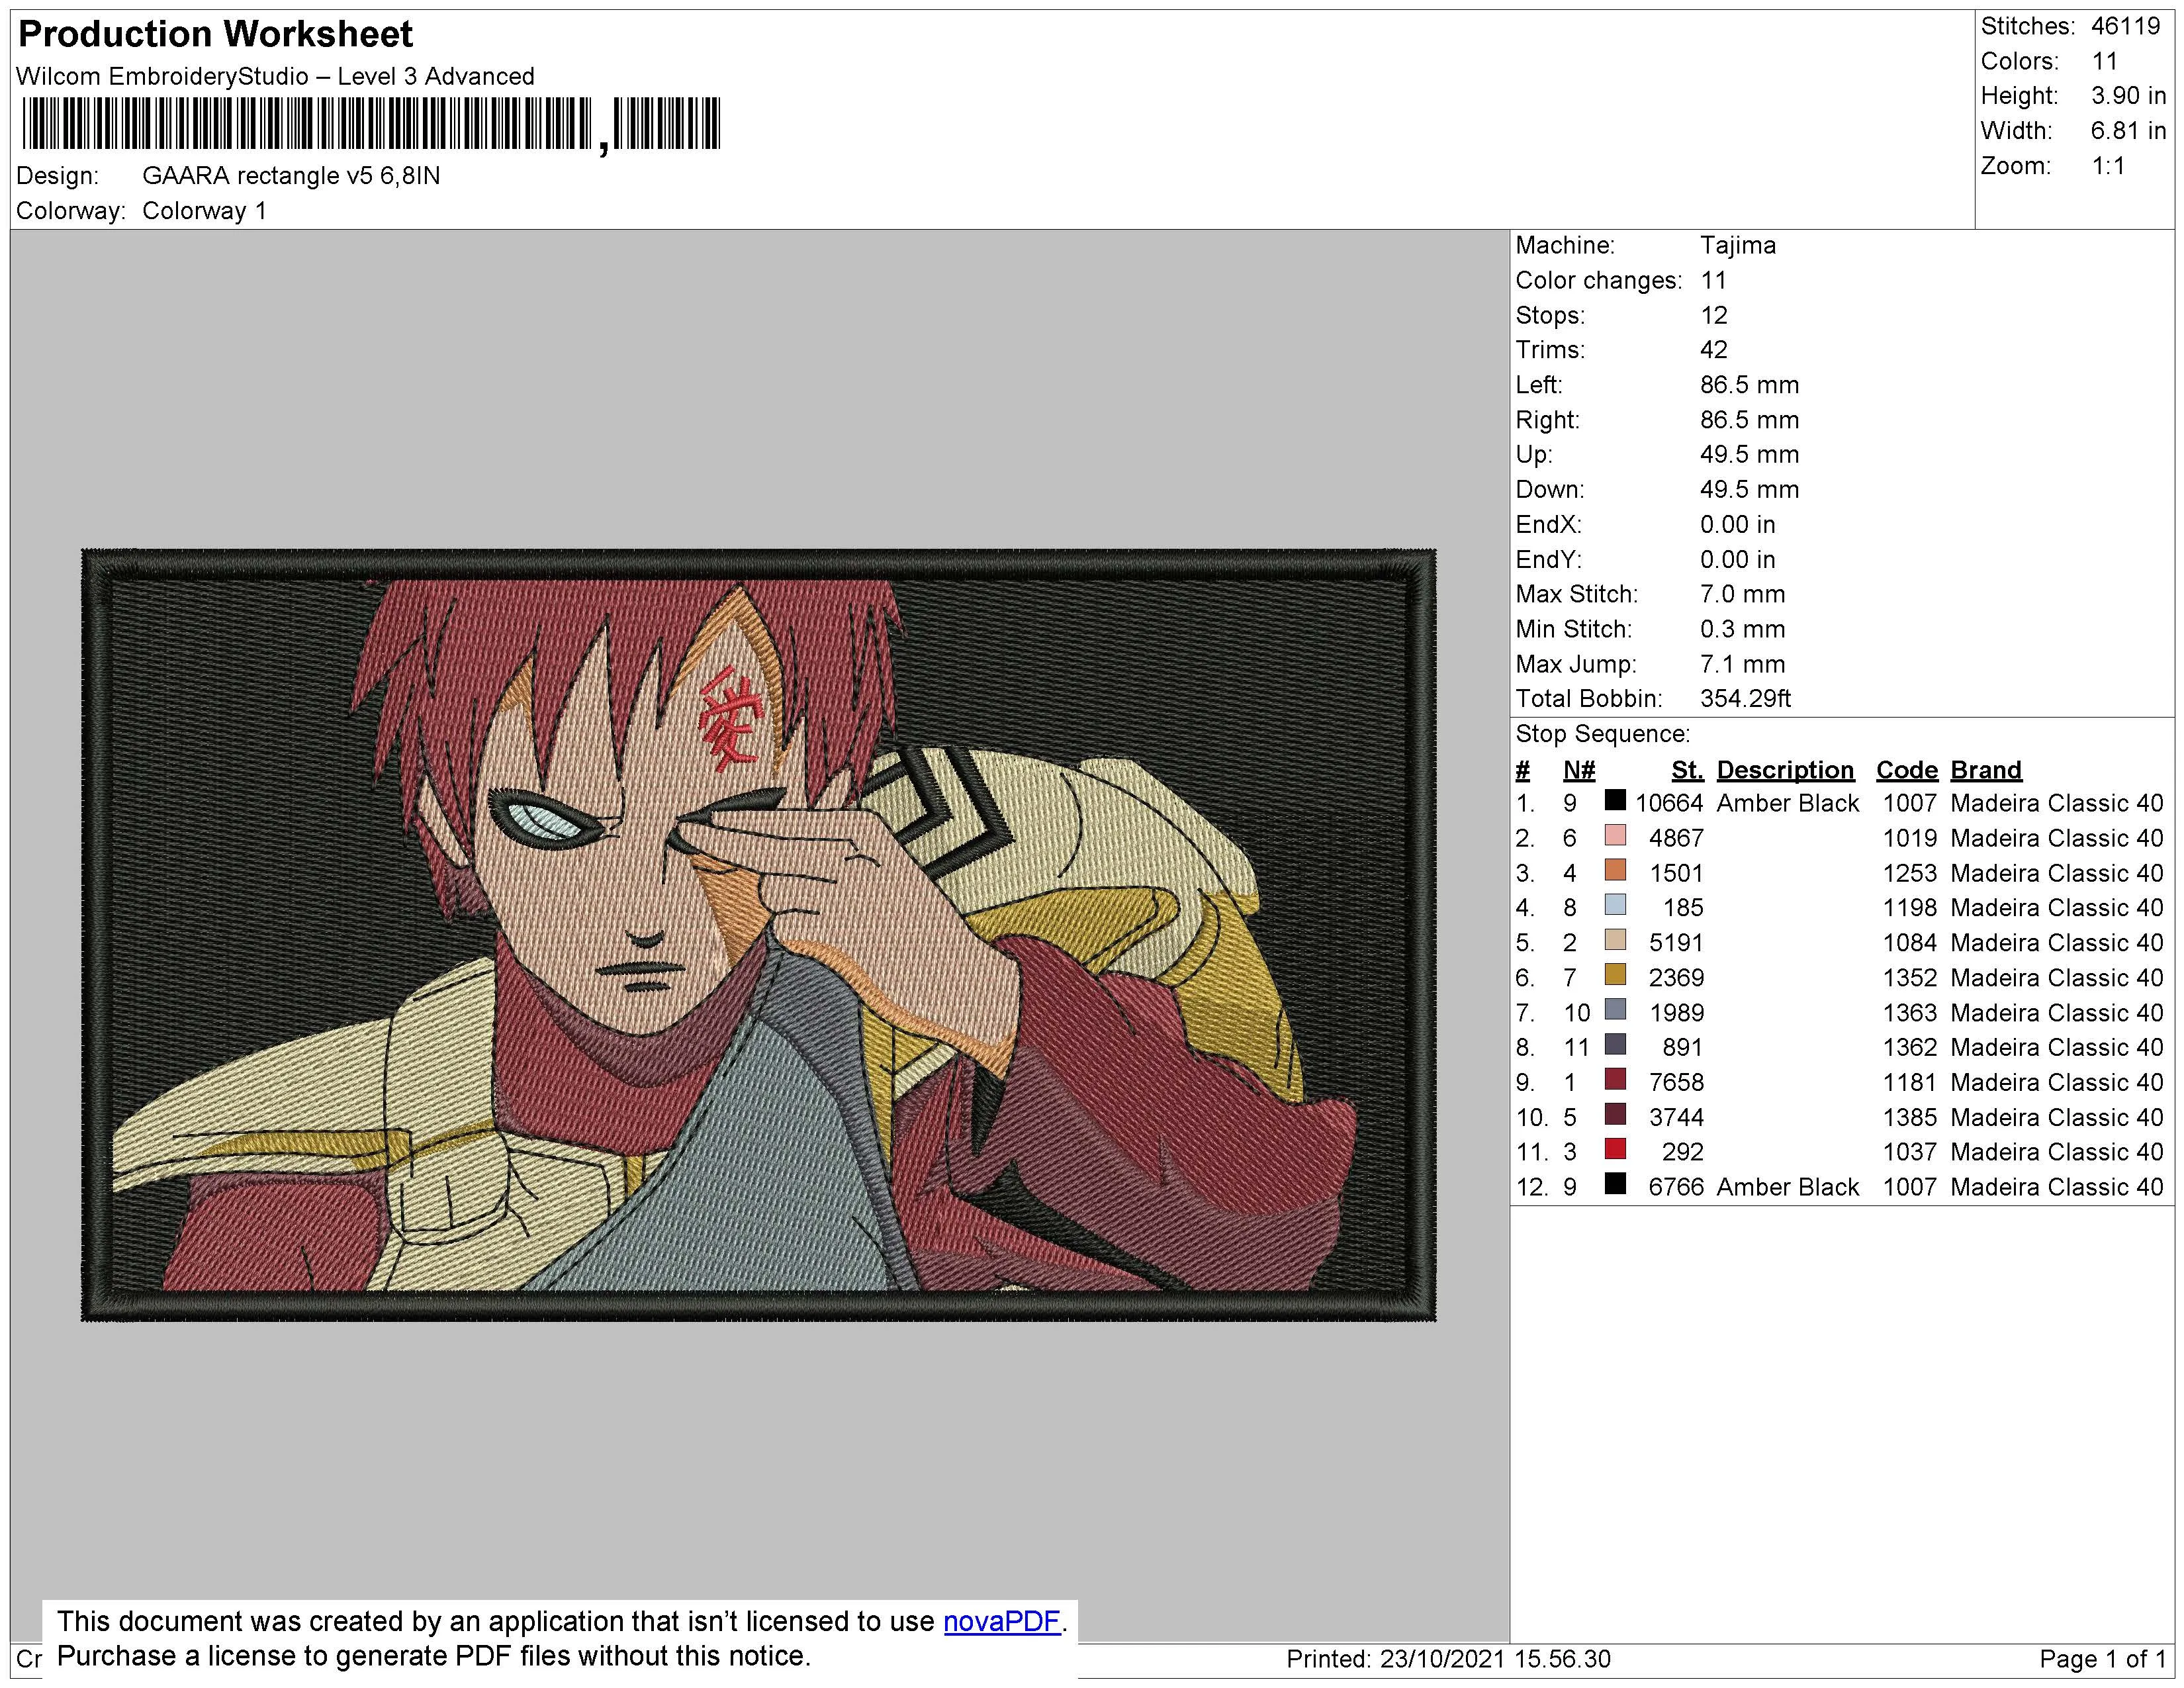The image size is (2184, 1688).
Task: Click design name 'GAARA rectangle v5 6,8IN'
Action: point(291,176)
